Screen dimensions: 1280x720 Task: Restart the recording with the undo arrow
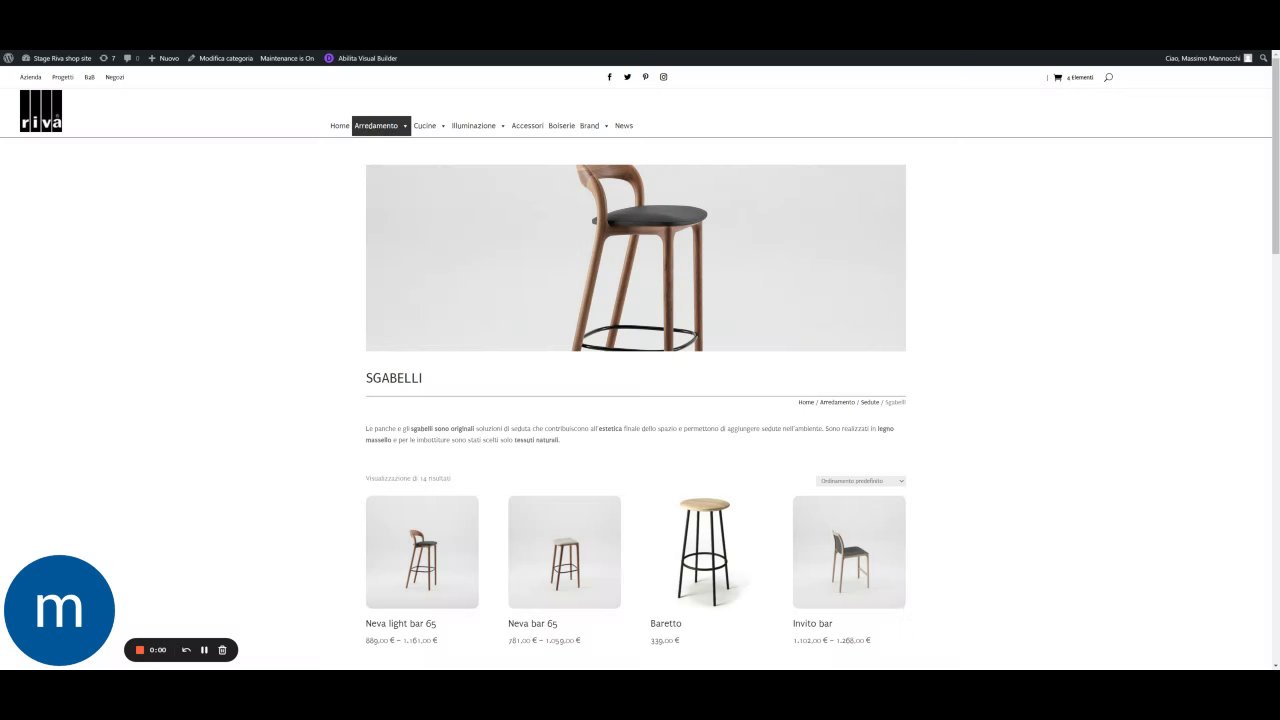pos(186,650)
